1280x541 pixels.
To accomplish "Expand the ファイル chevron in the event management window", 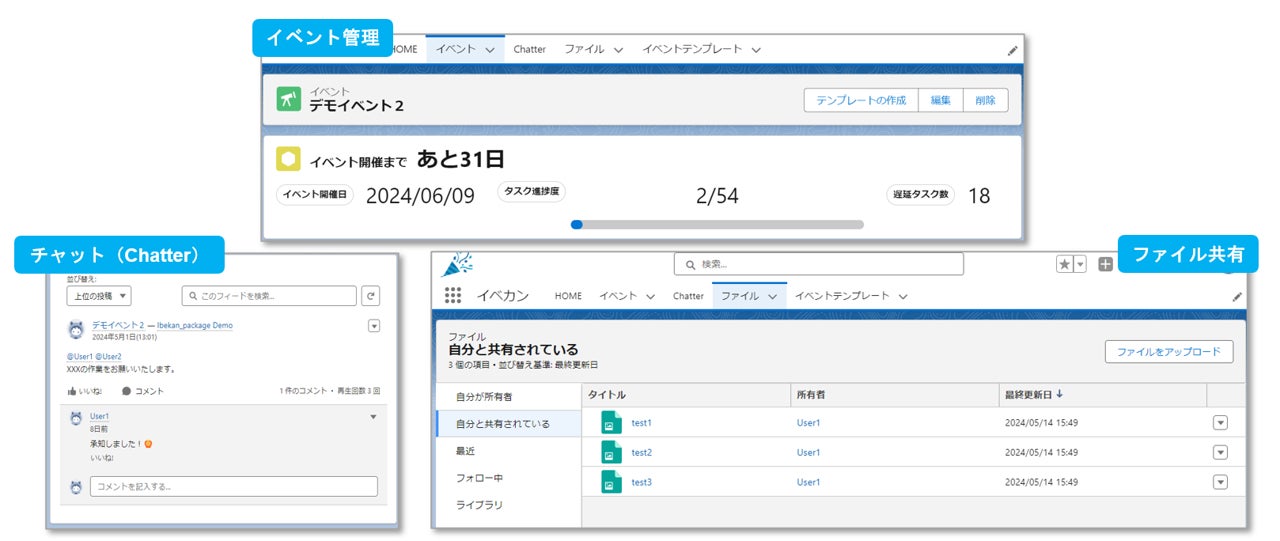I will [x=618, y=49].
